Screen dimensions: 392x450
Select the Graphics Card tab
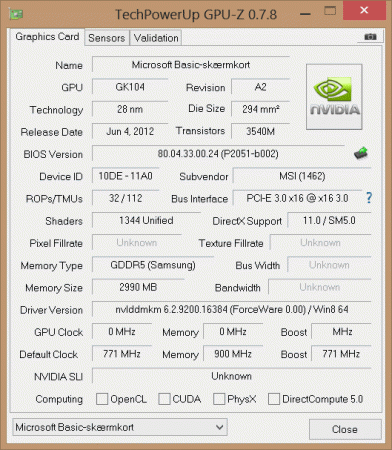coord(47,37)
